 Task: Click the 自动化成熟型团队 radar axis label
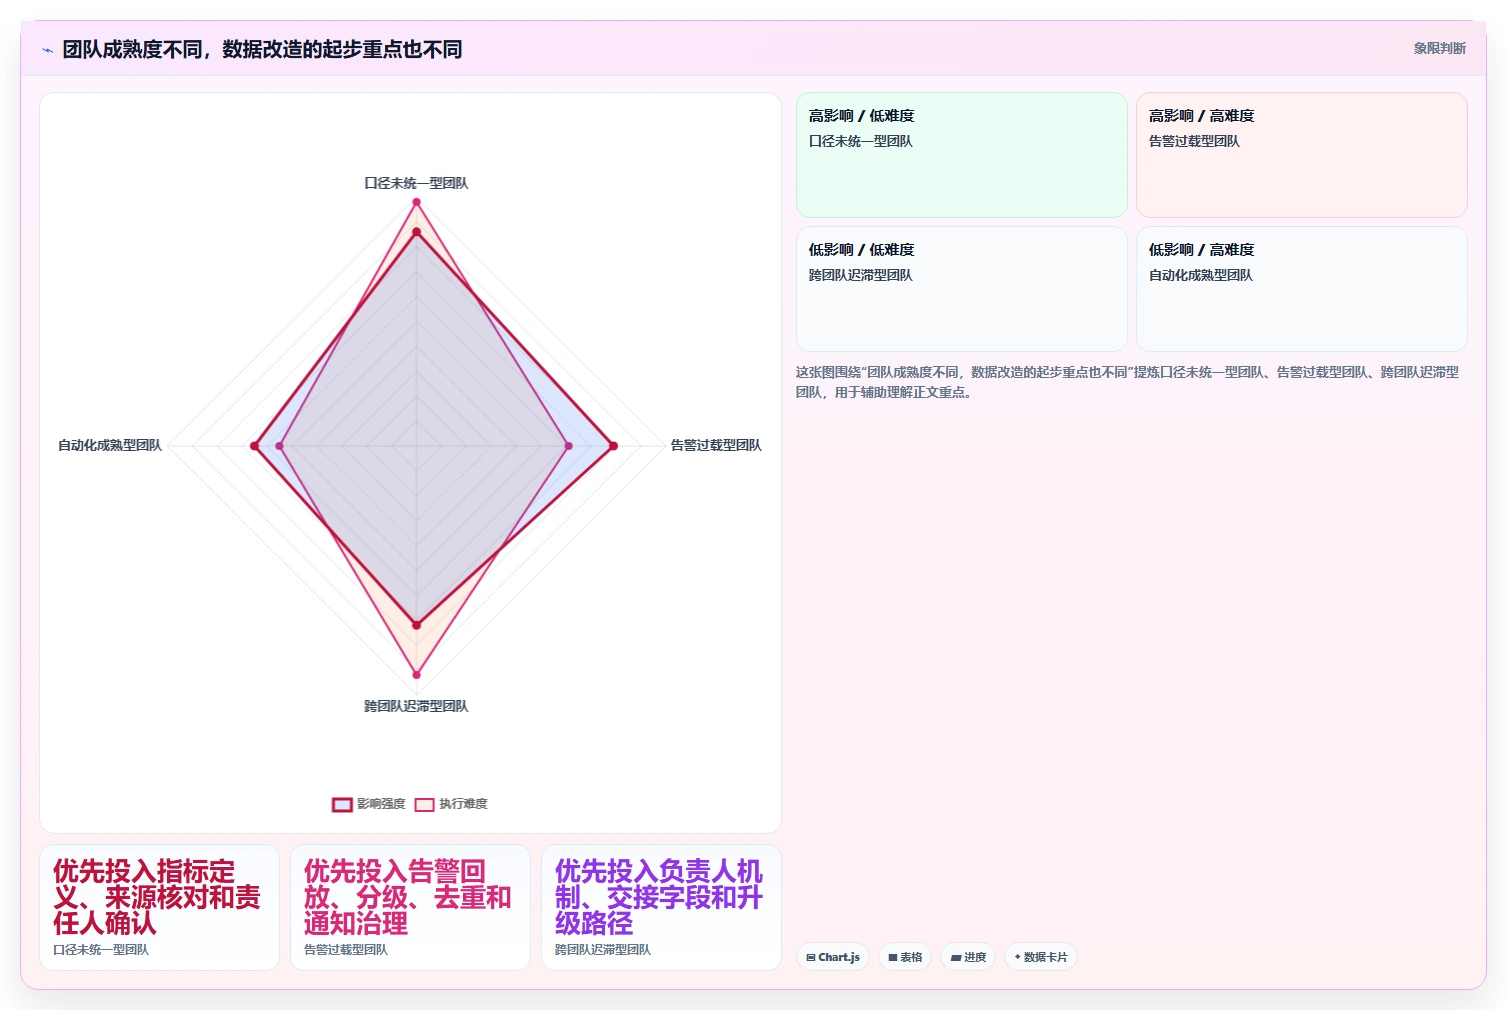click(x=110, y=445)
